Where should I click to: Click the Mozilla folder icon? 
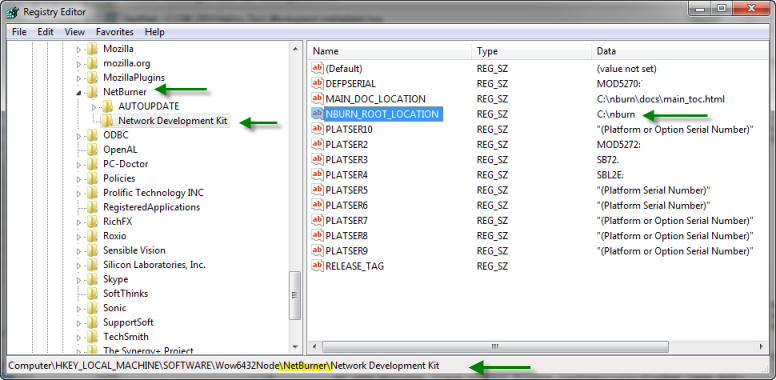click(x=92, y=49)
